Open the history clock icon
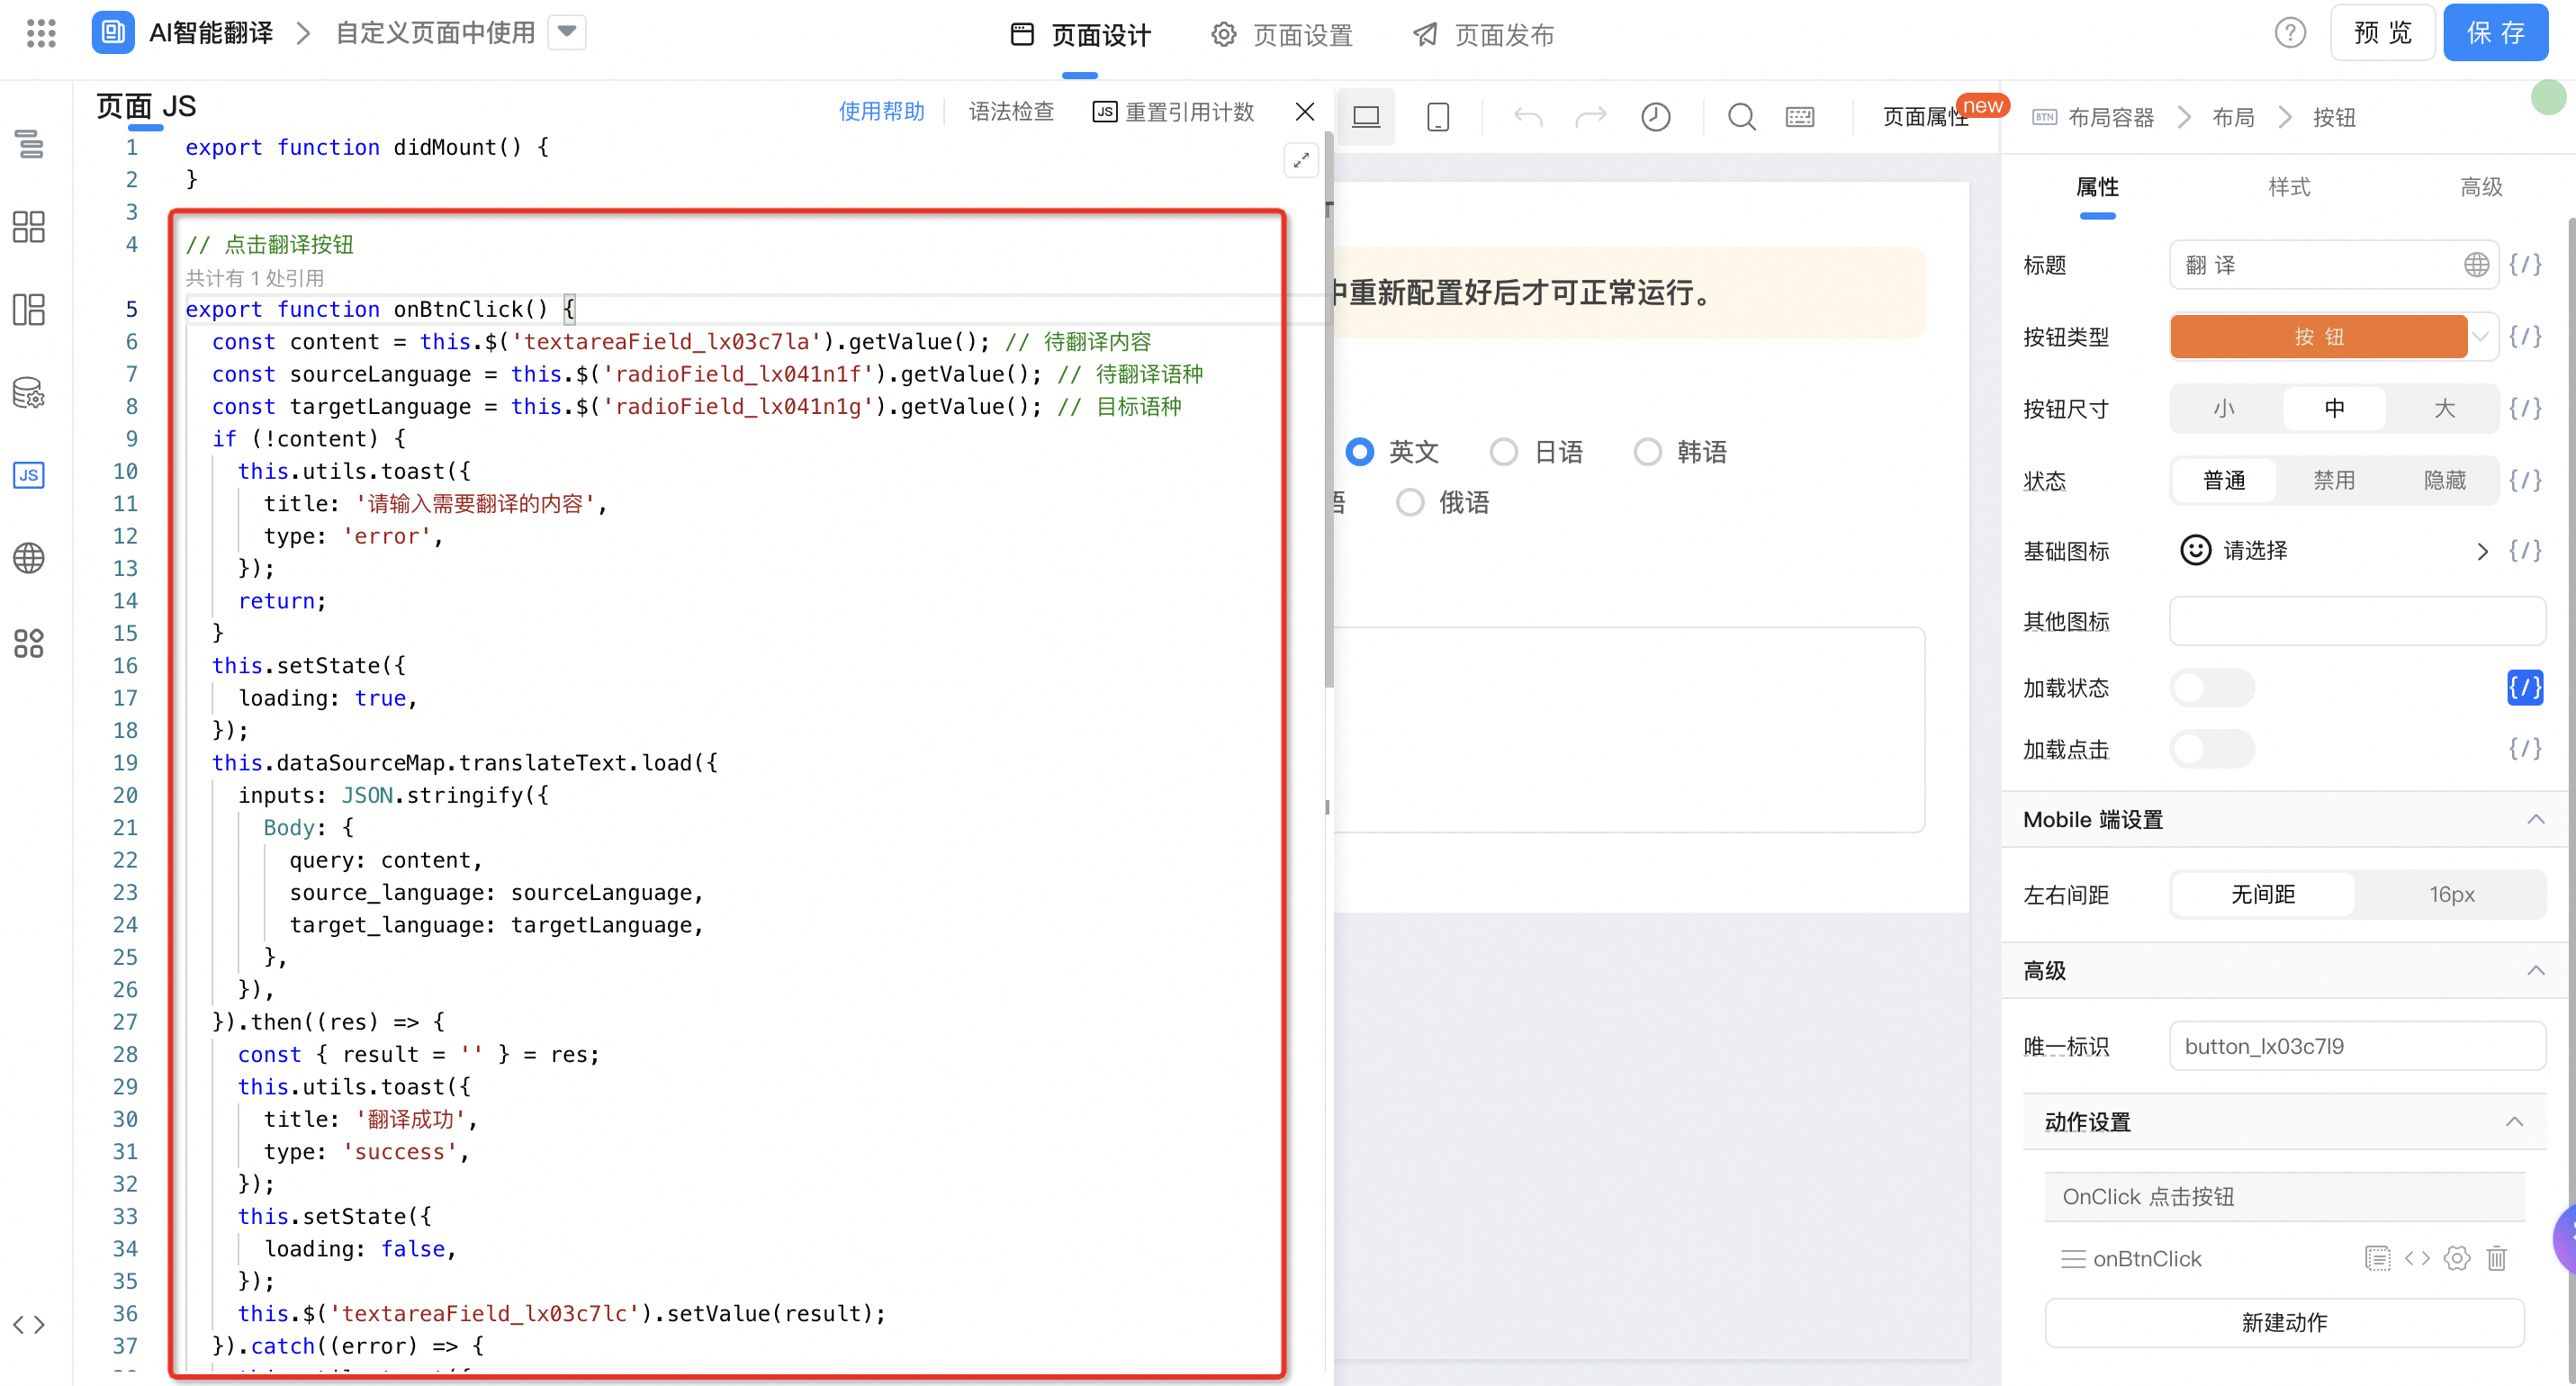2576x1386 pixels. (1656, 117)
